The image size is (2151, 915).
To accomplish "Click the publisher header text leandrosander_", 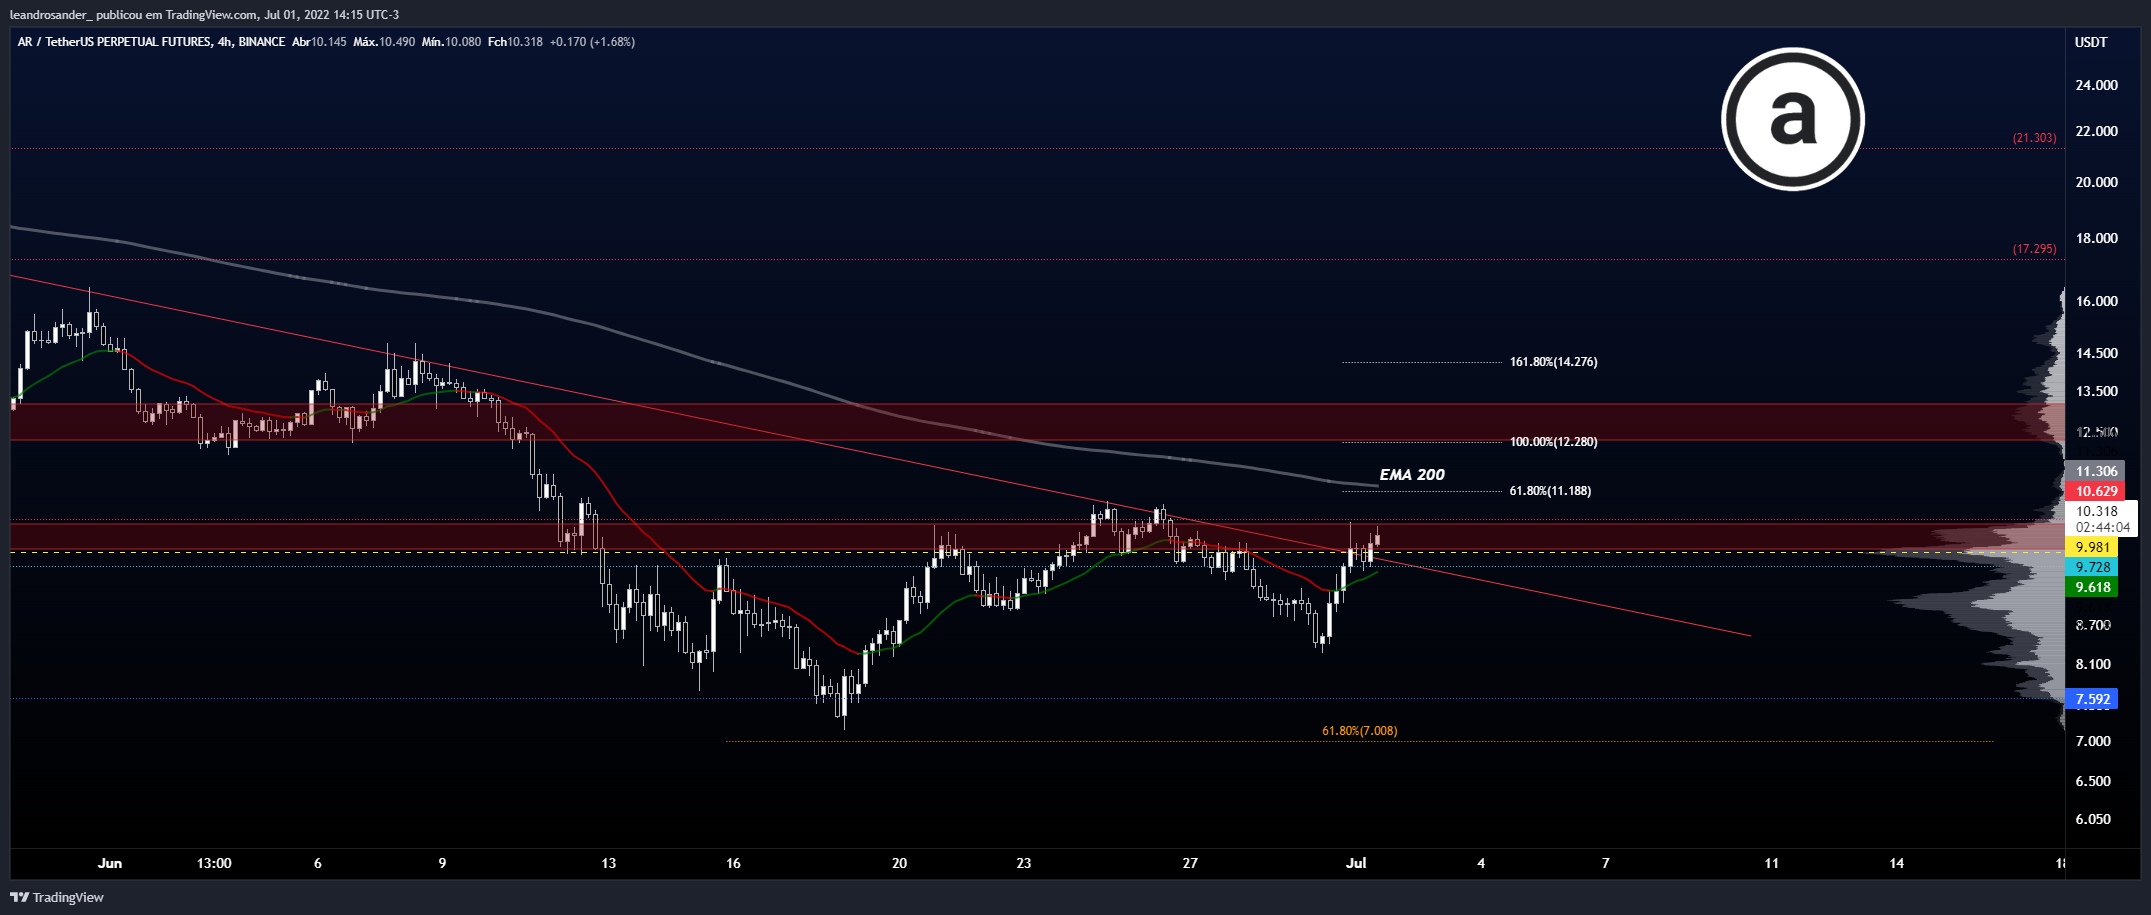I will (x=51, y=15).
